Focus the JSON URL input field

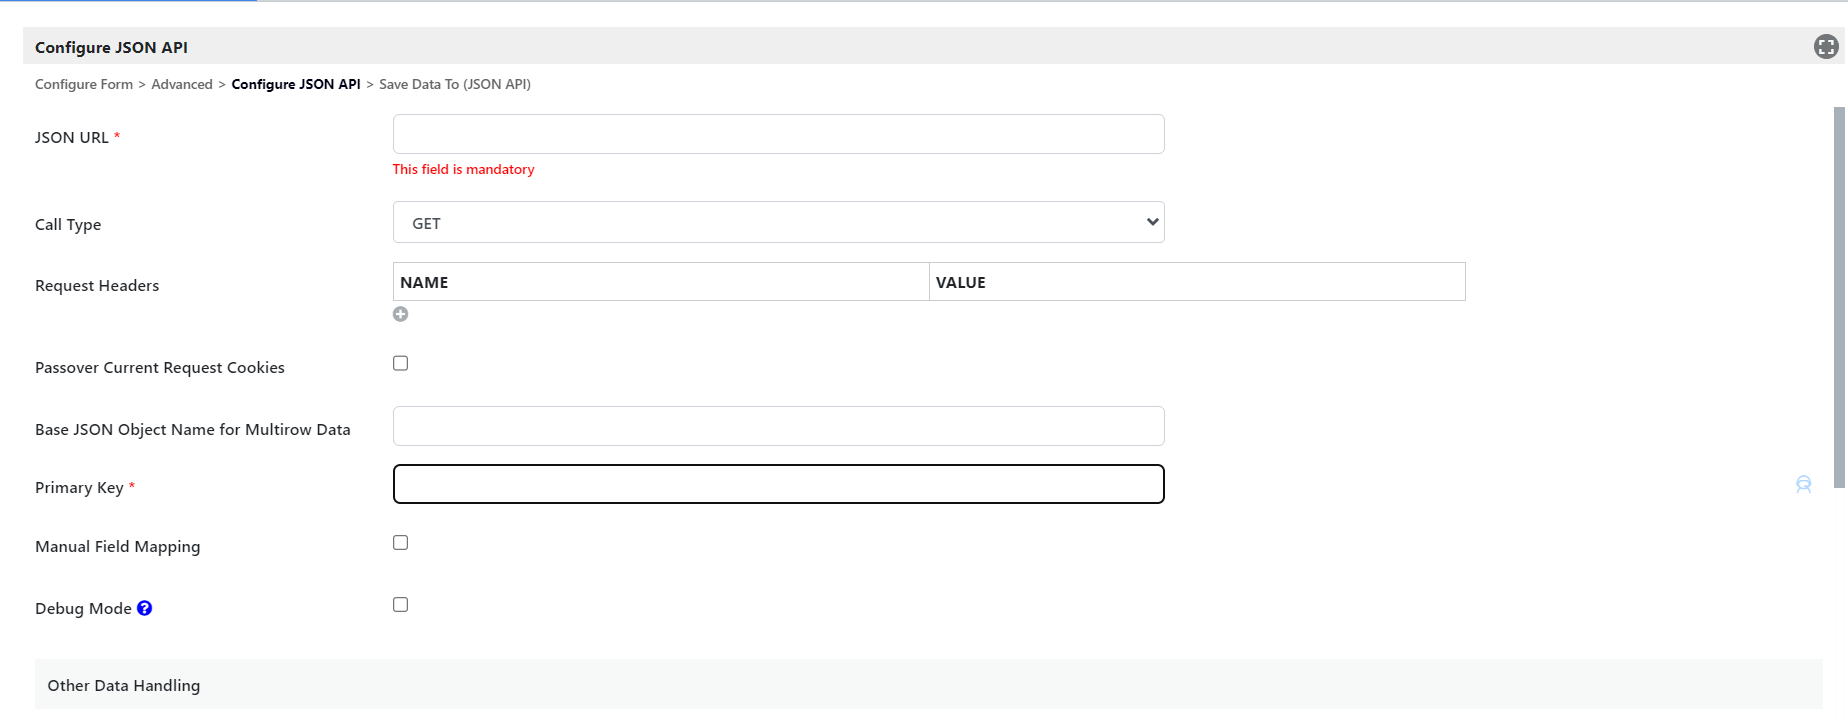[x=778, y=134]
